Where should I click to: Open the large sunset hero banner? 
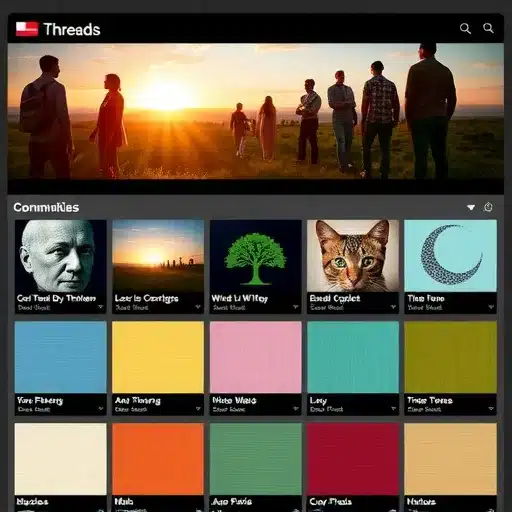tap(256, 112)
